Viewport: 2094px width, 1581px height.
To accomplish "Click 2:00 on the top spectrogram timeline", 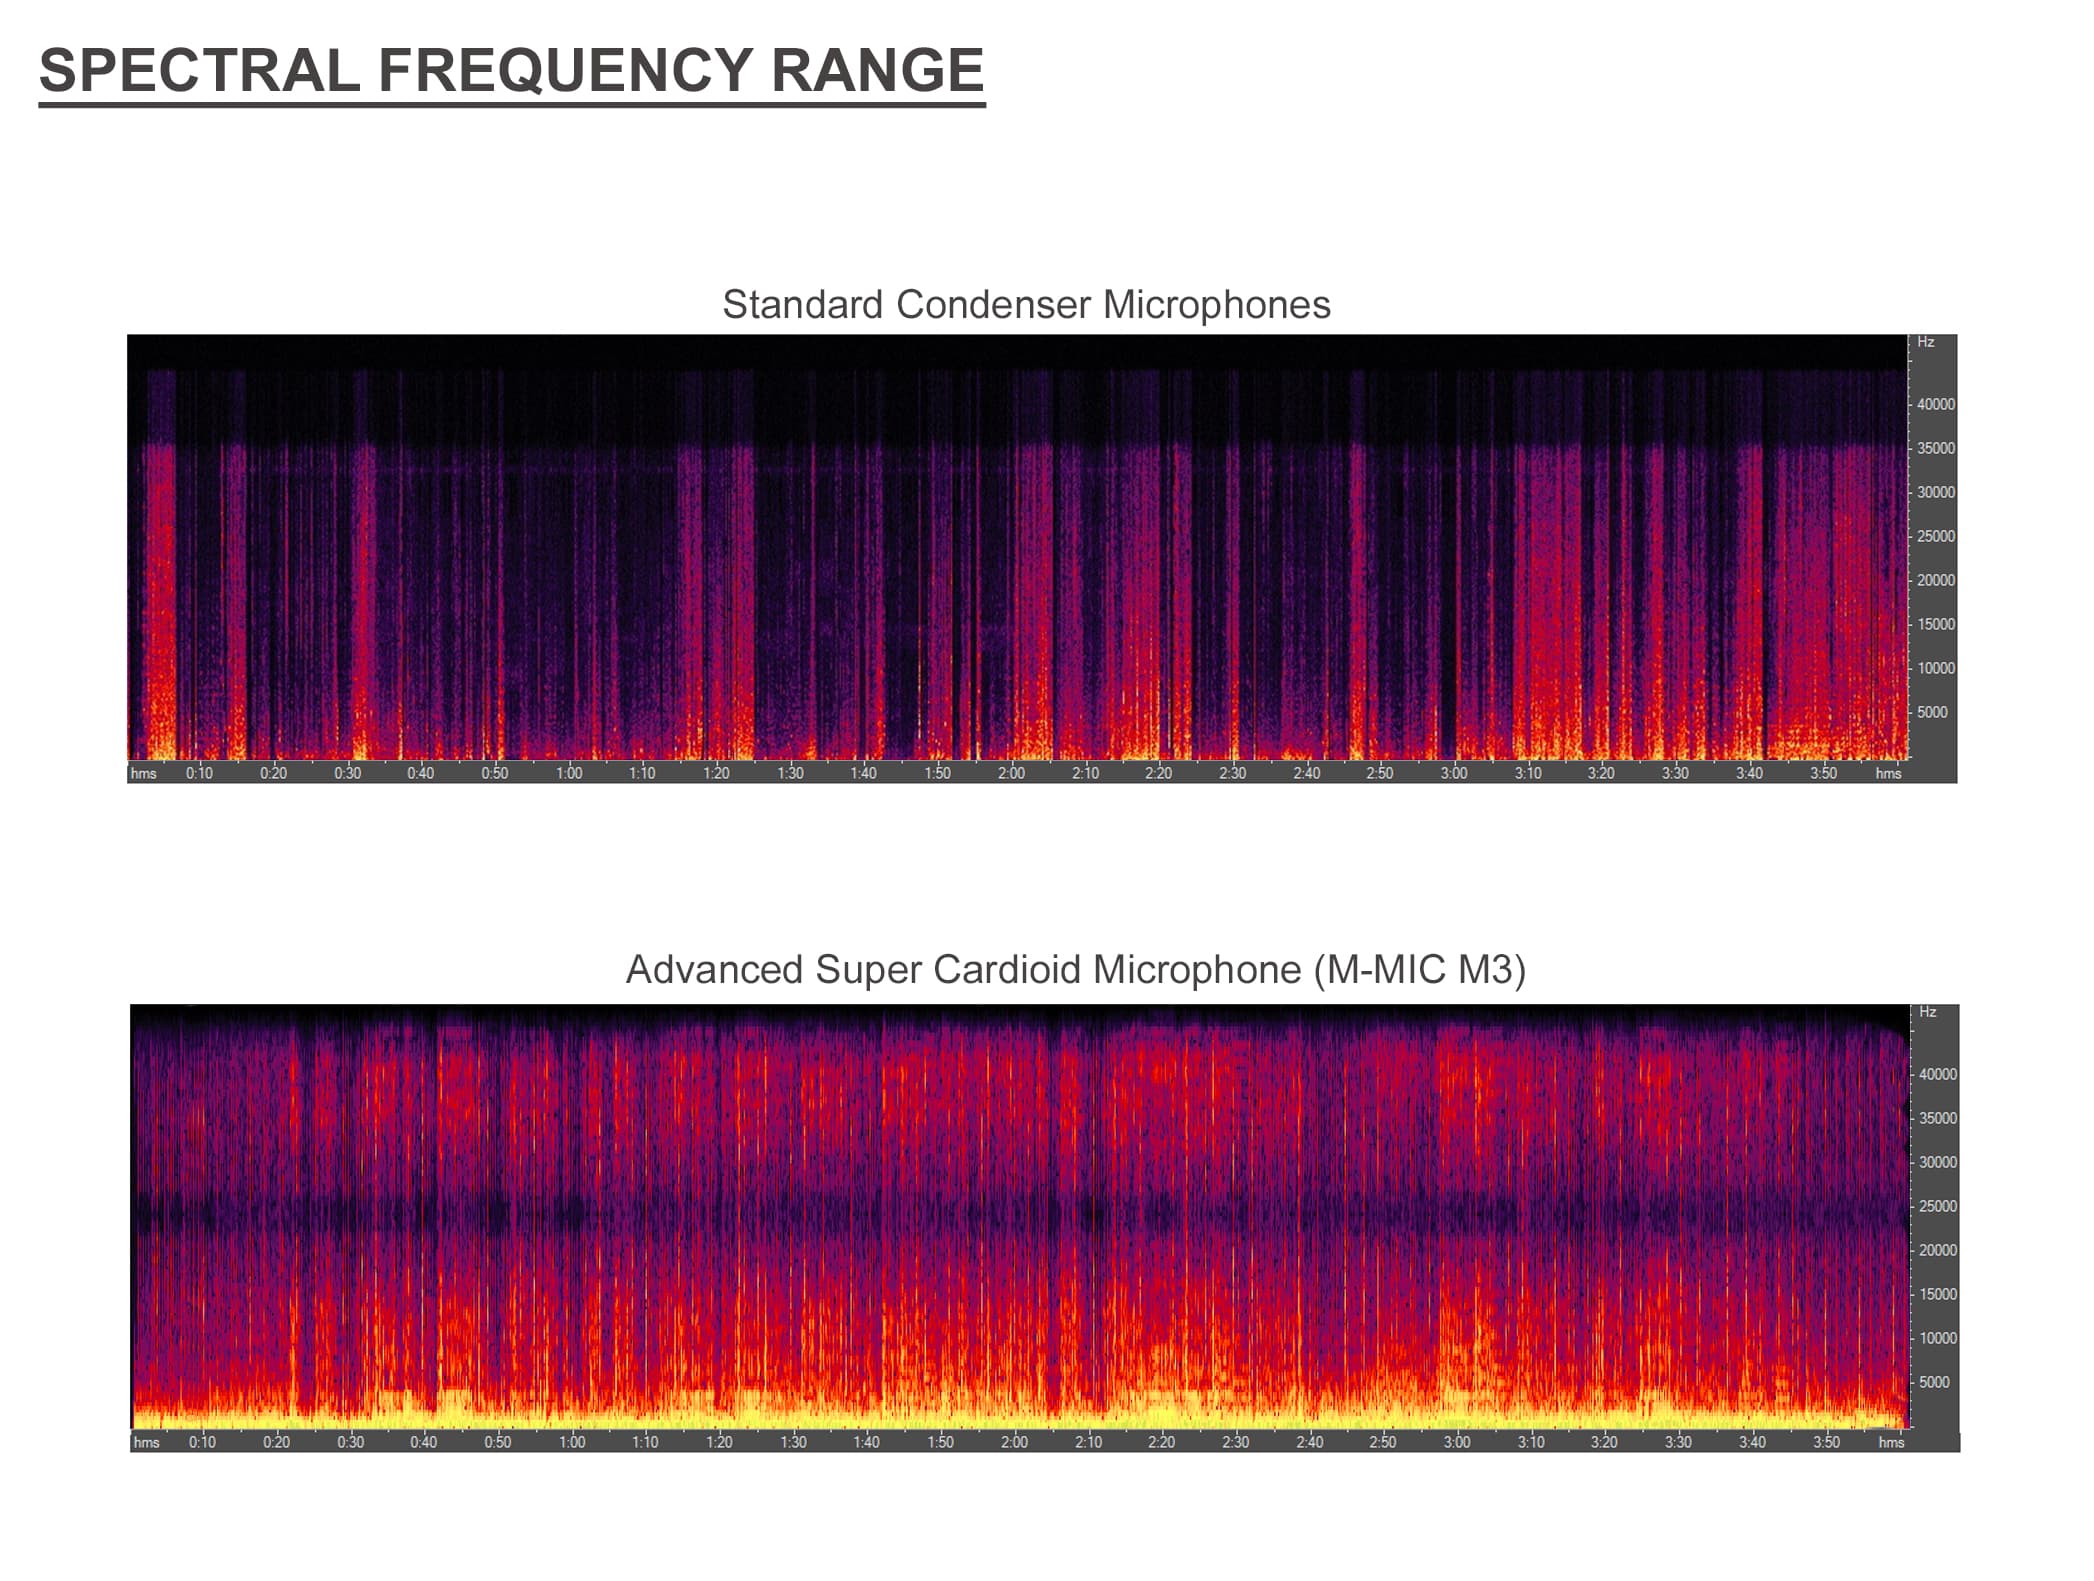I will [1011, 773].
